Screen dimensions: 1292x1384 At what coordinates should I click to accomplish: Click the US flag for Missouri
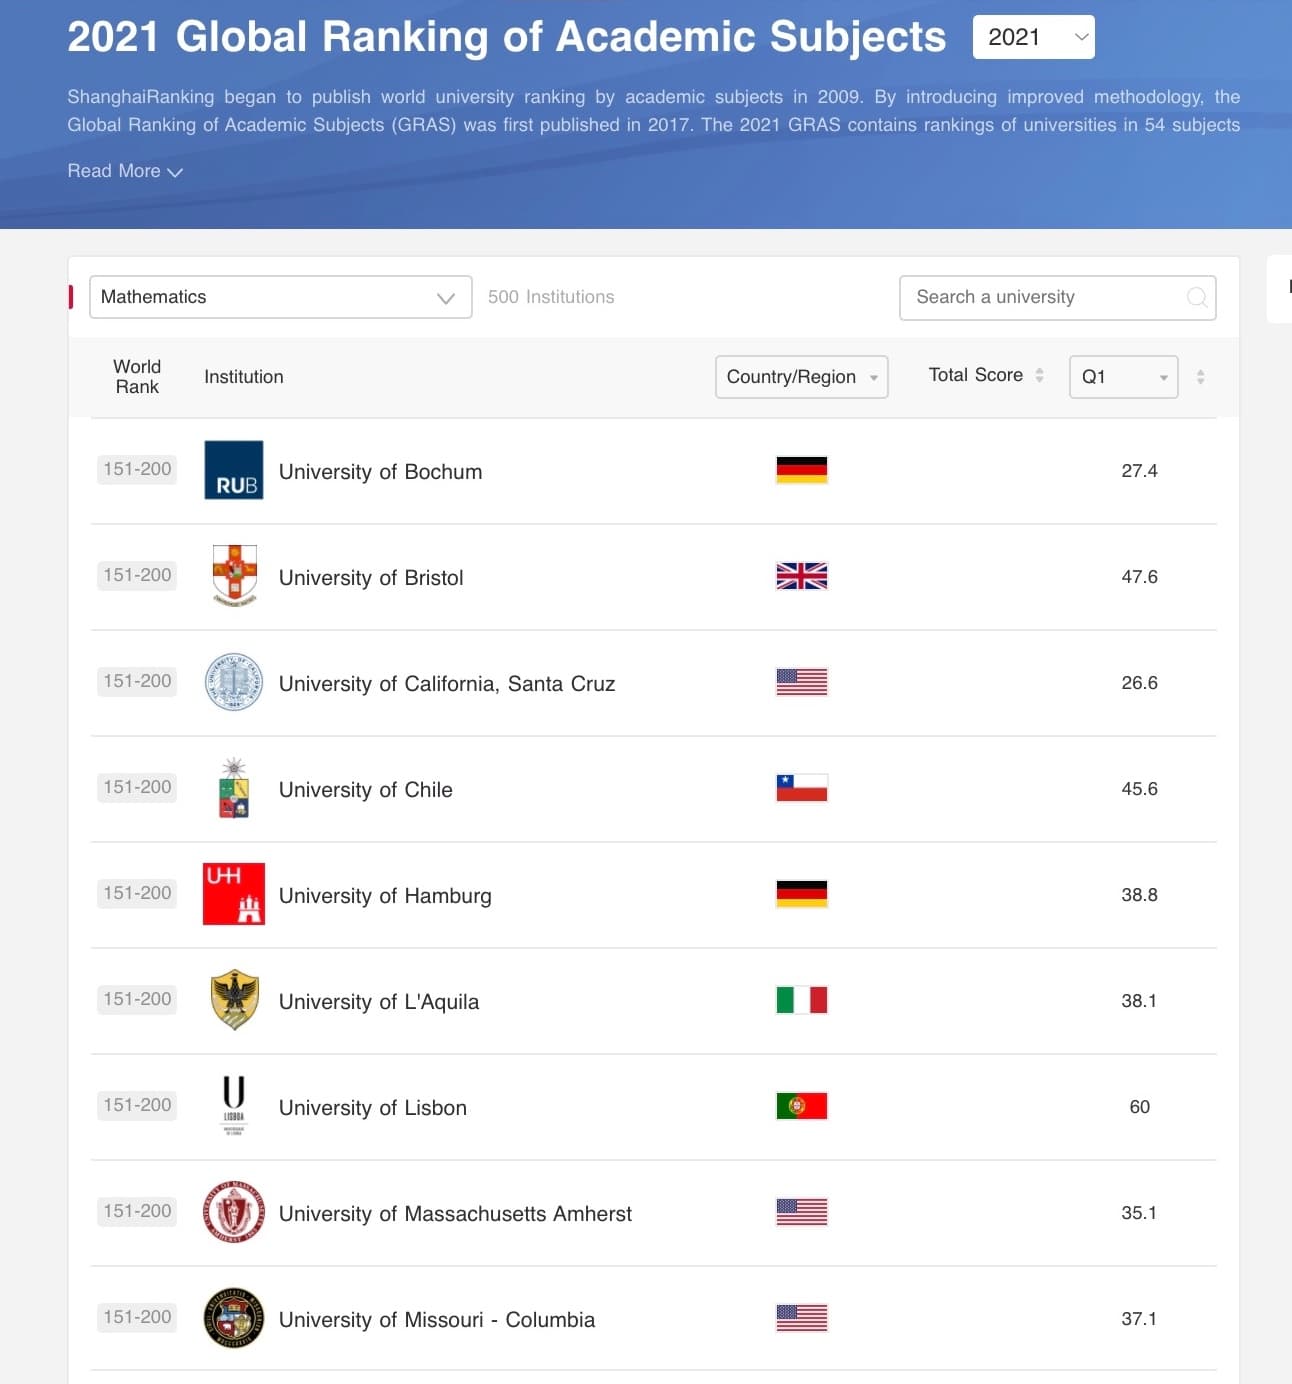pyautogui.click(x=802, y=1318)
